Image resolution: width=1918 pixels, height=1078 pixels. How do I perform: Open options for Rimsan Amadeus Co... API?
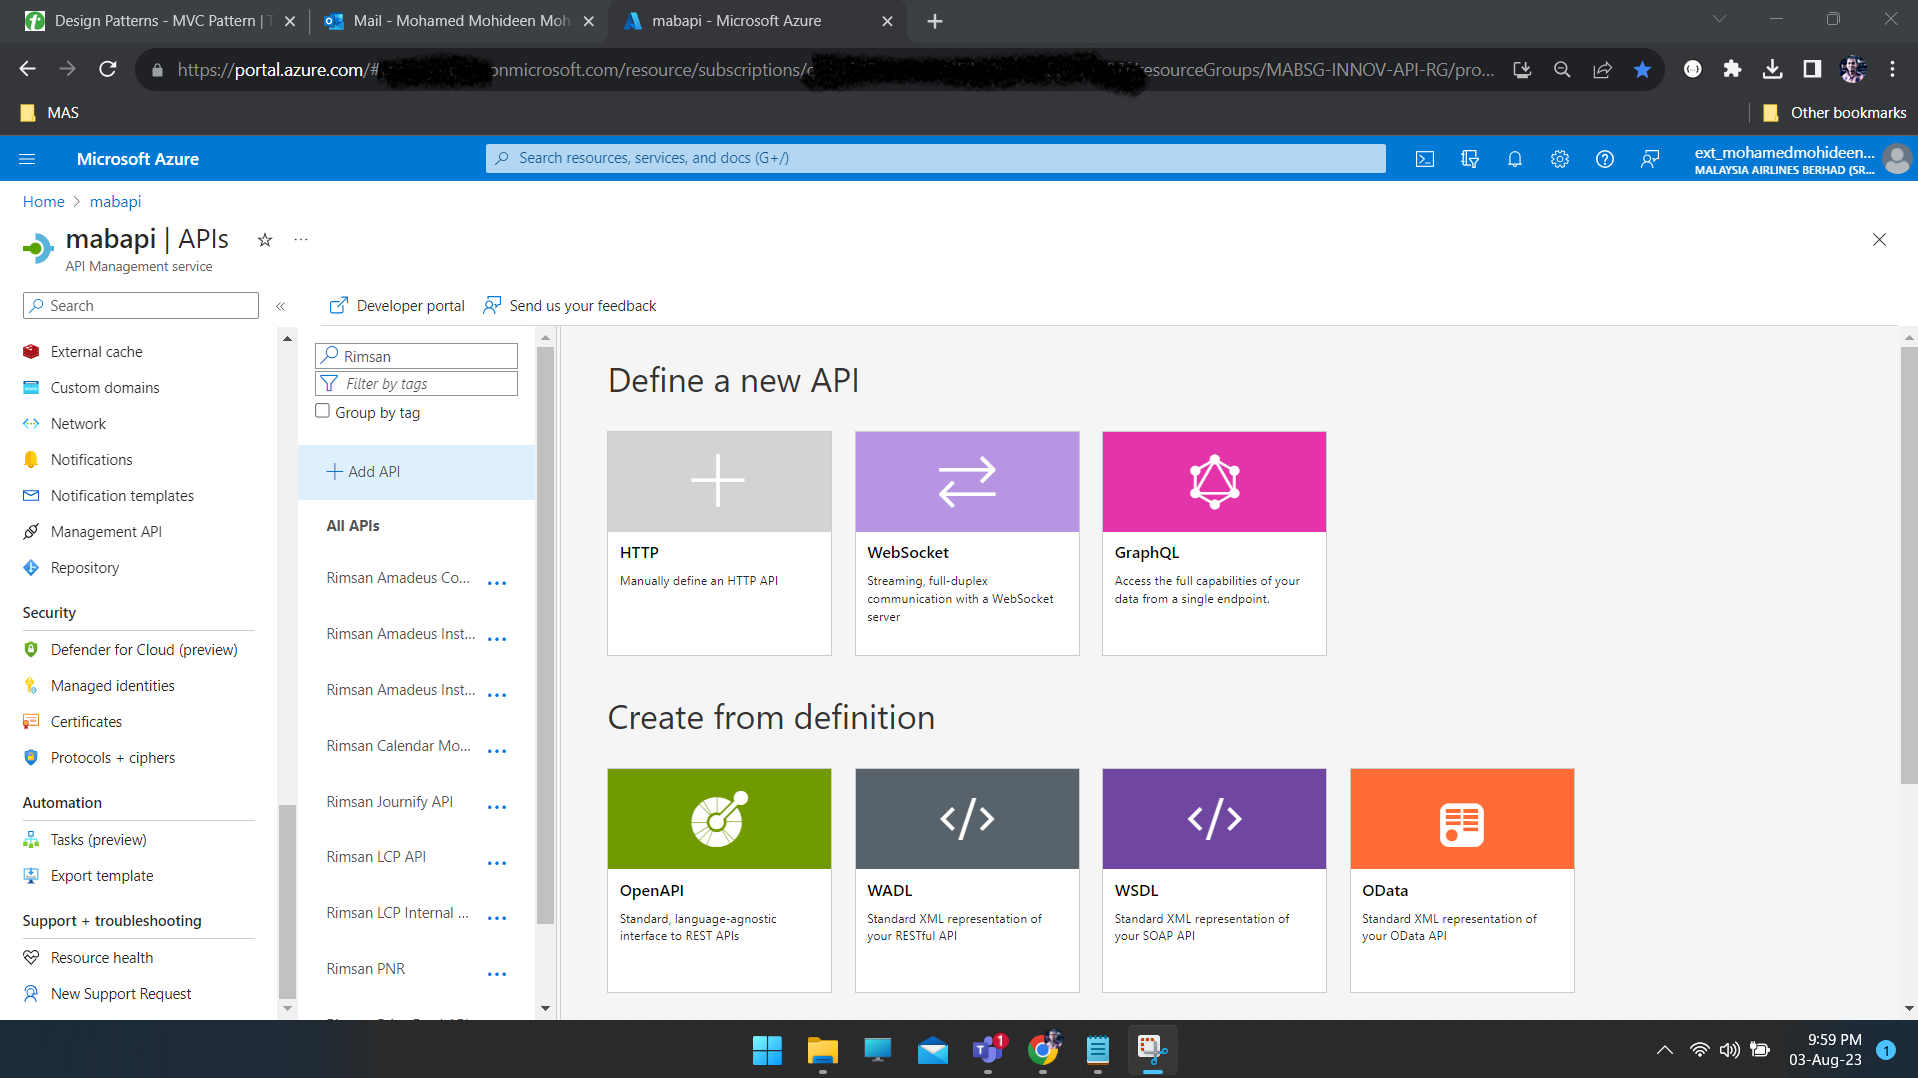click(497, 583)
